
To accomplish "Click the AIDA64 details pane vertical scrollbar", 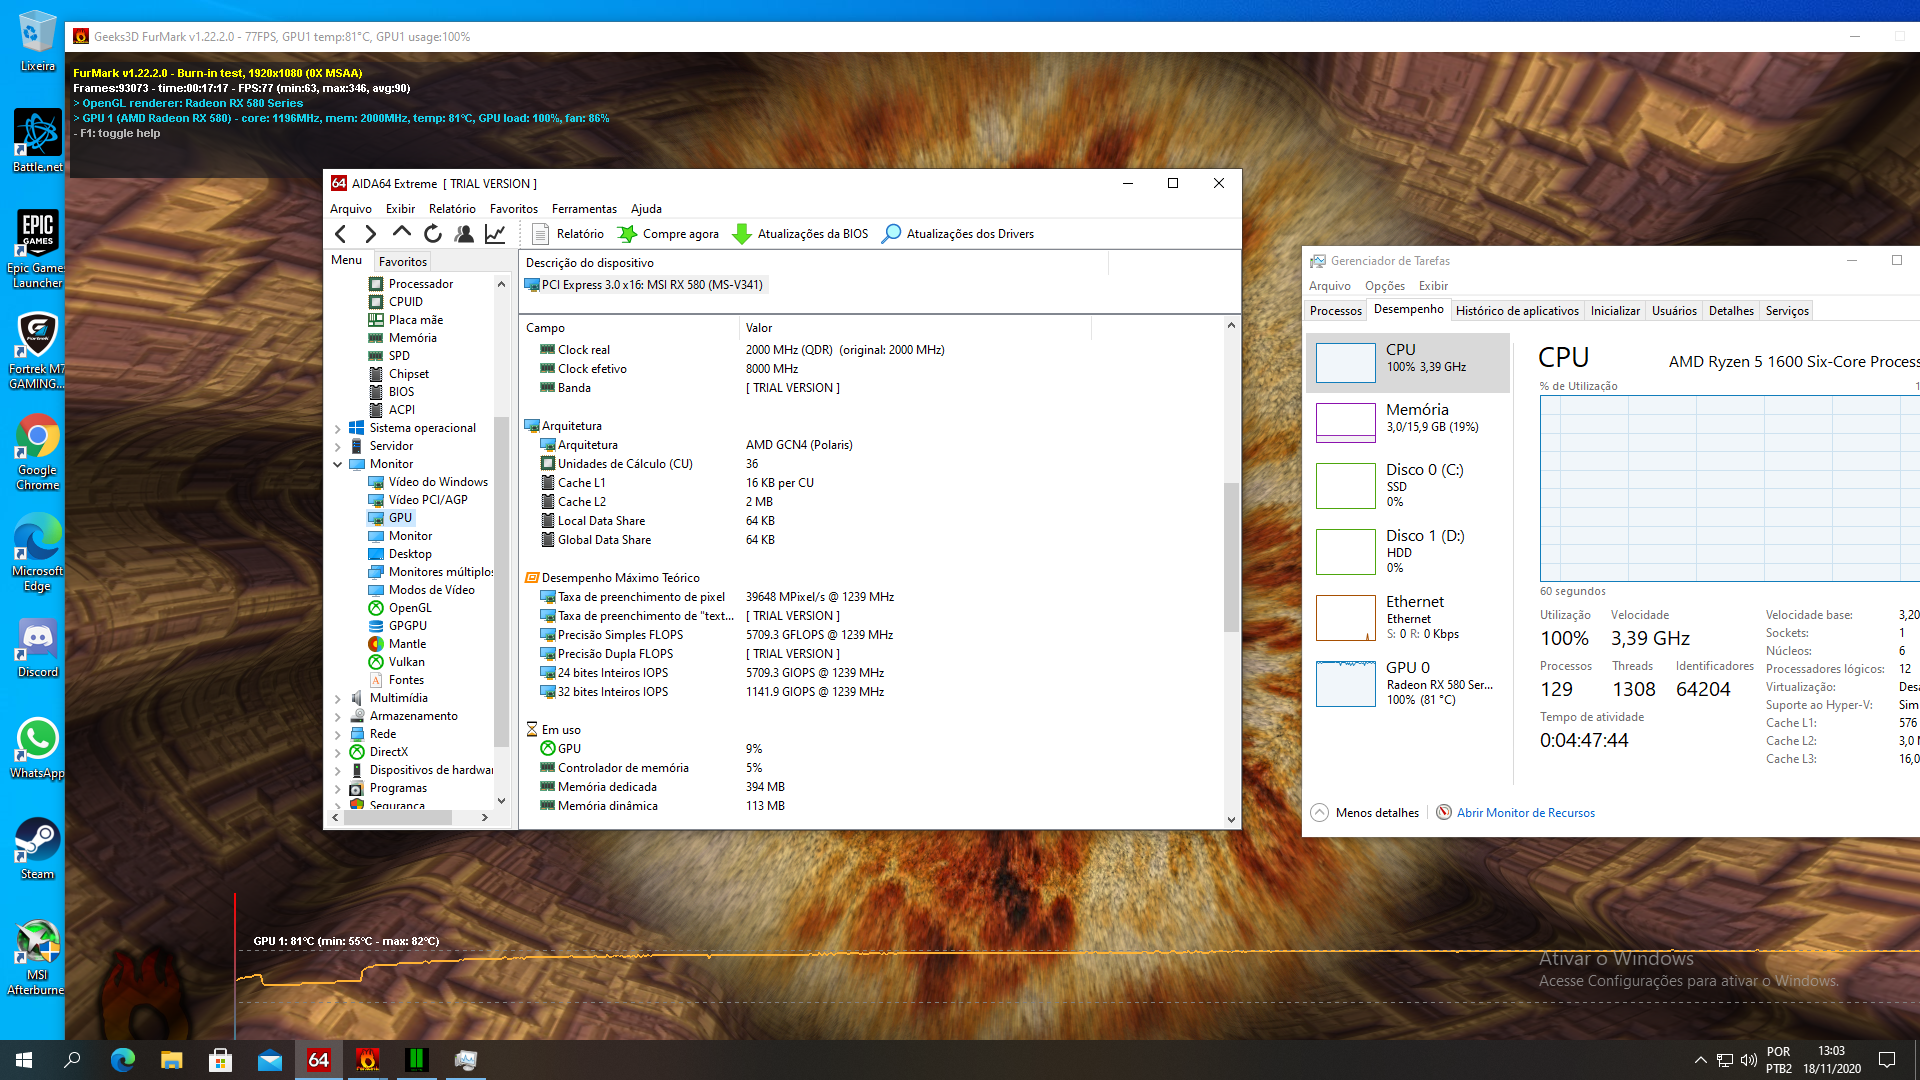I will (1231, 556).
